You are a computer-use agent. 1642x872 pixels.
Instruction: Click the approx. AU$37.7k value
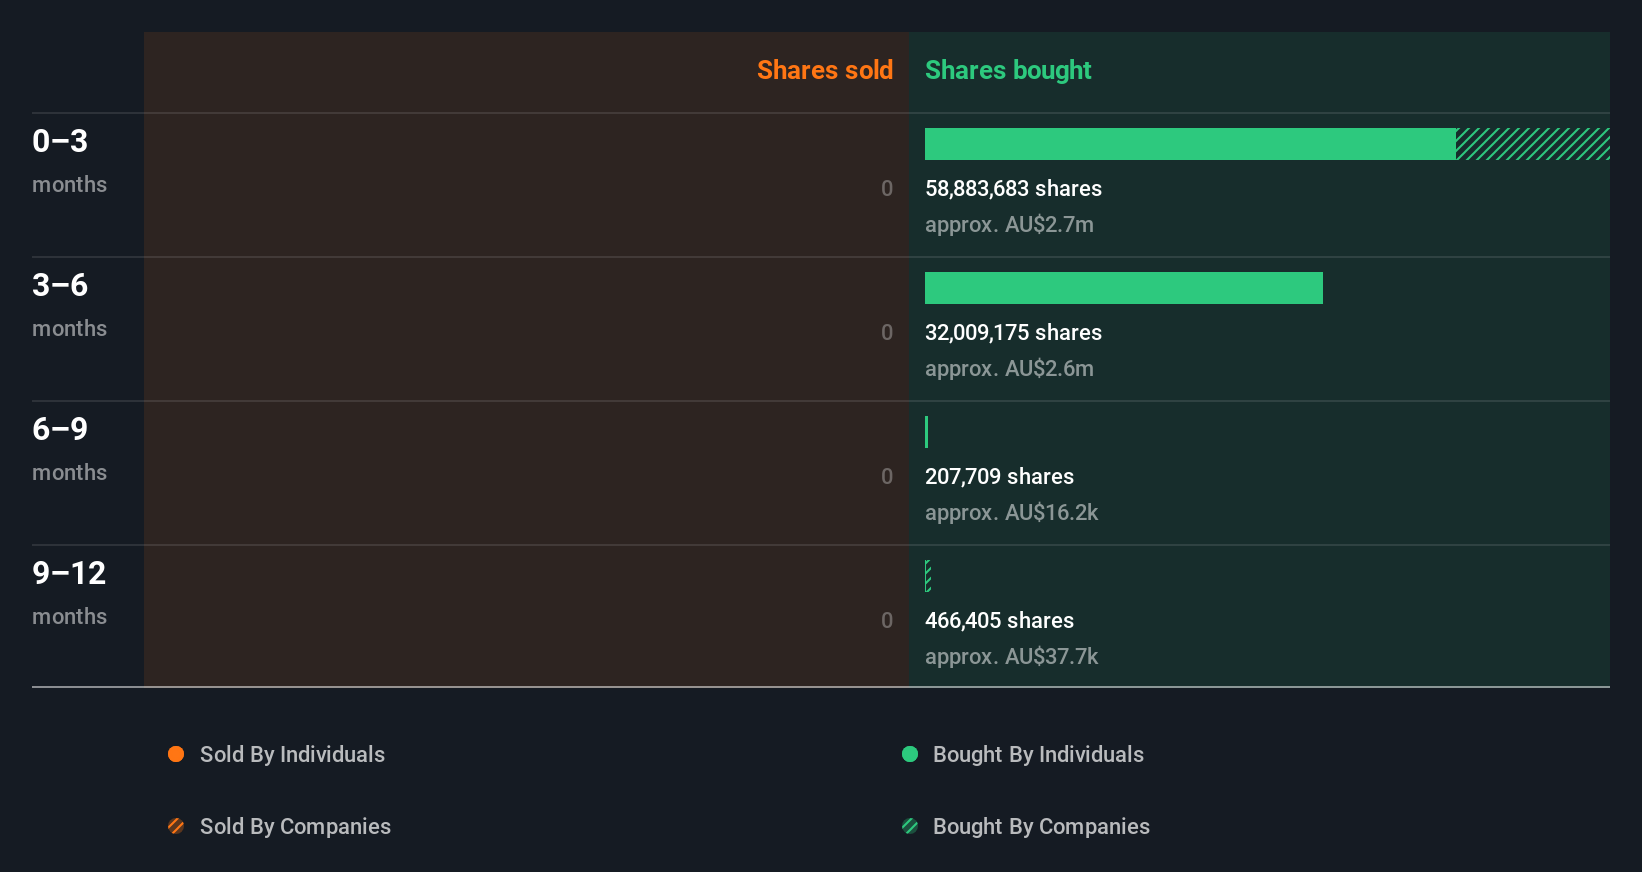click(x=1011, y=656)
